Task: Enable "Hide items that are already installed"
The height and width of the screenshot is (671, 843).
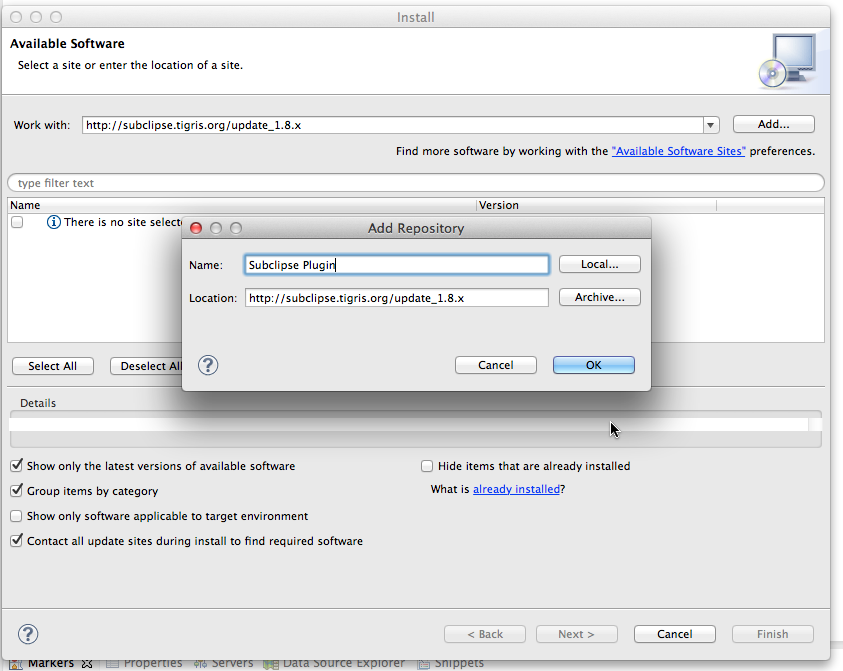Action: pyautogui.click(x=427, y=466)
